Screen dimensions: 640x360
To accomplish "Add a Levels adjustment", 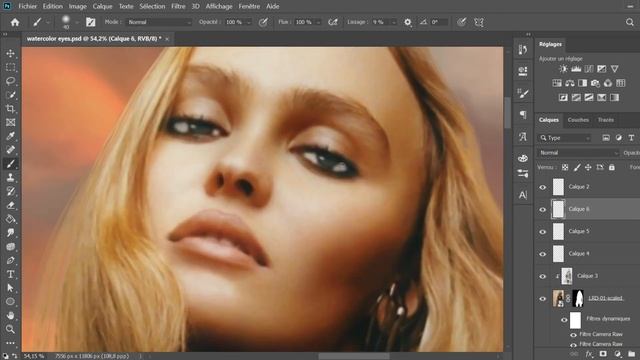I will coord(576,69).
